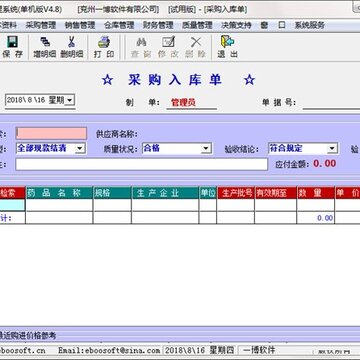Expand the 全部现款结清 payment dropdown
Image resolution: width=360 pixels, height=360 pixels.
[80, 149]
